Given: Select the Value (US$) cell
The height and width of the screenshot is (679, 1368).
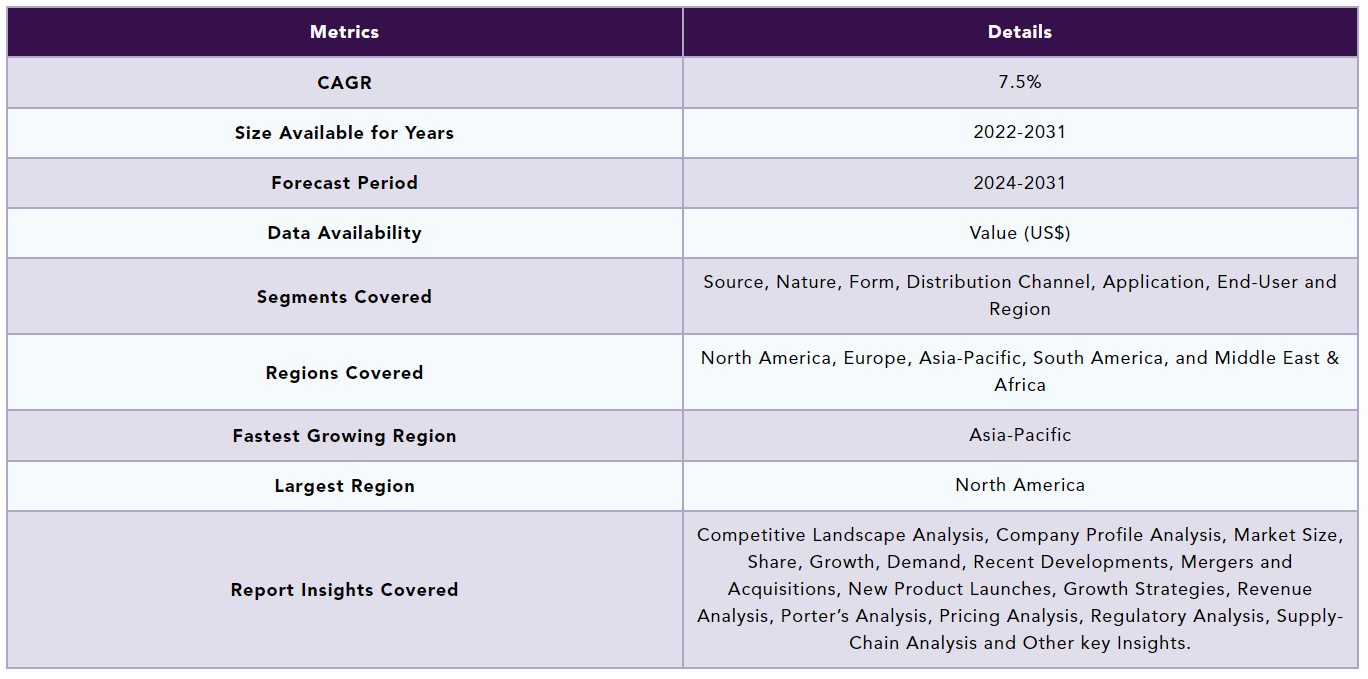Looking at the screenshot, I should [1020, 233].
